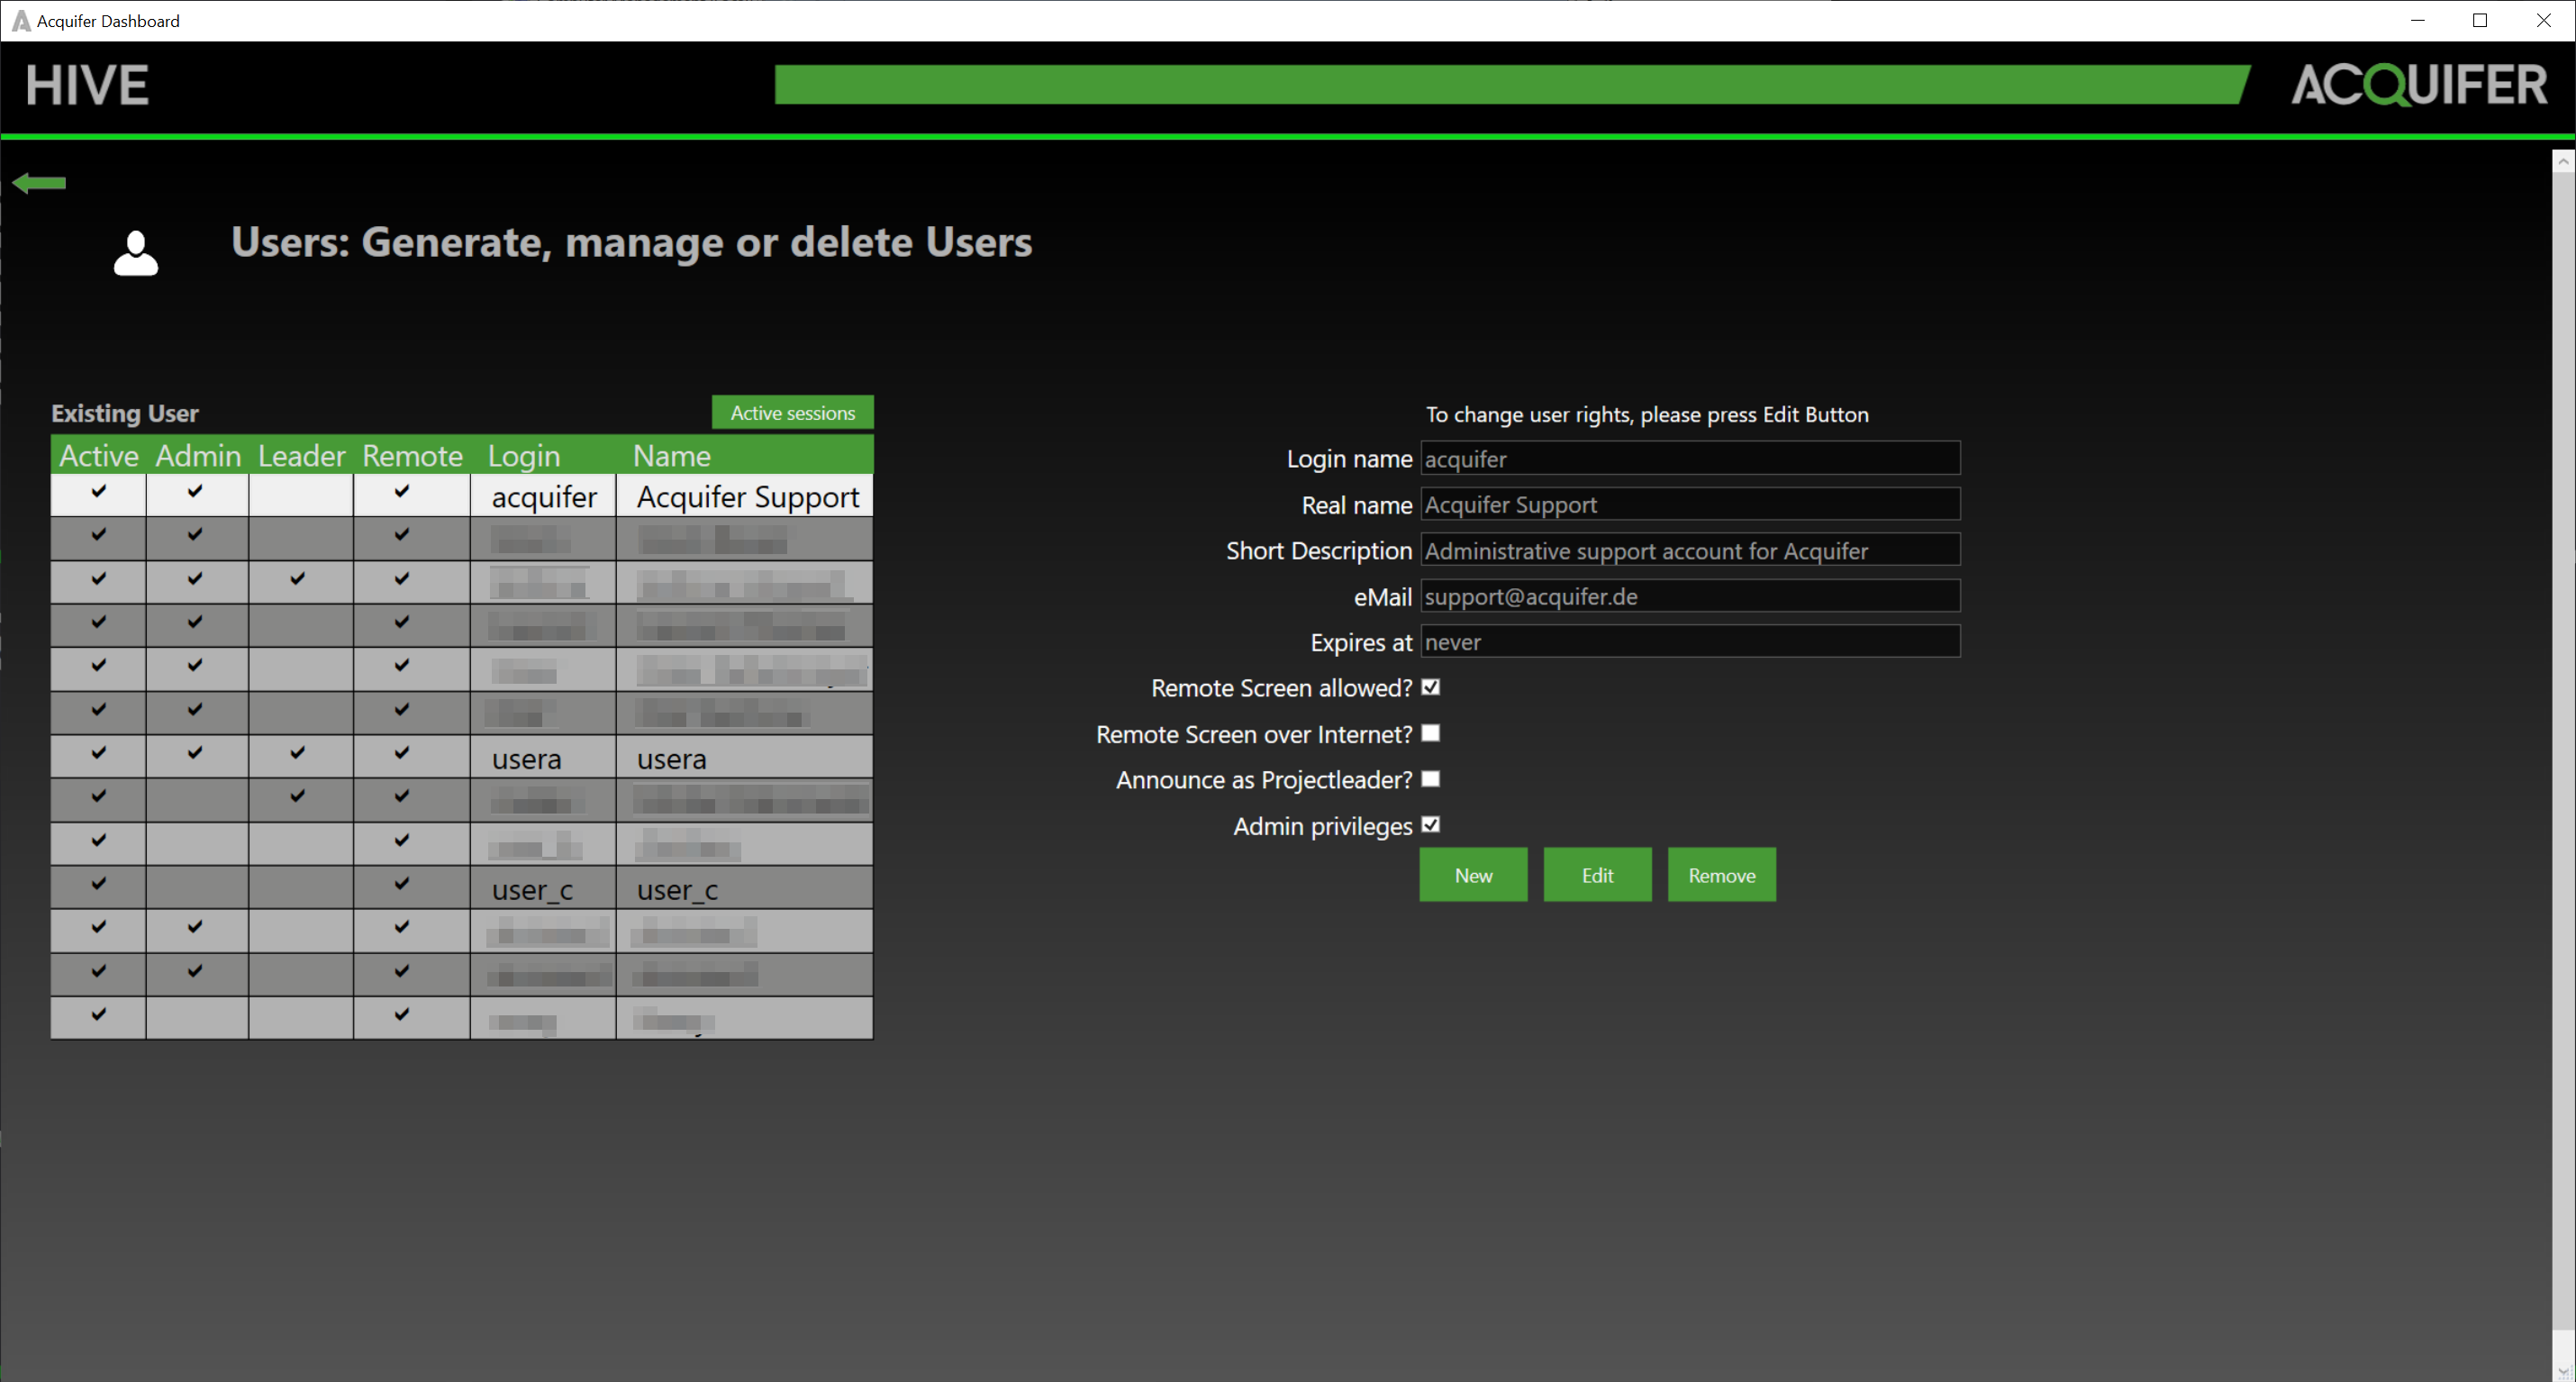
Task: Toggle Admin privileges checkbox
Action: [1431, 825]
